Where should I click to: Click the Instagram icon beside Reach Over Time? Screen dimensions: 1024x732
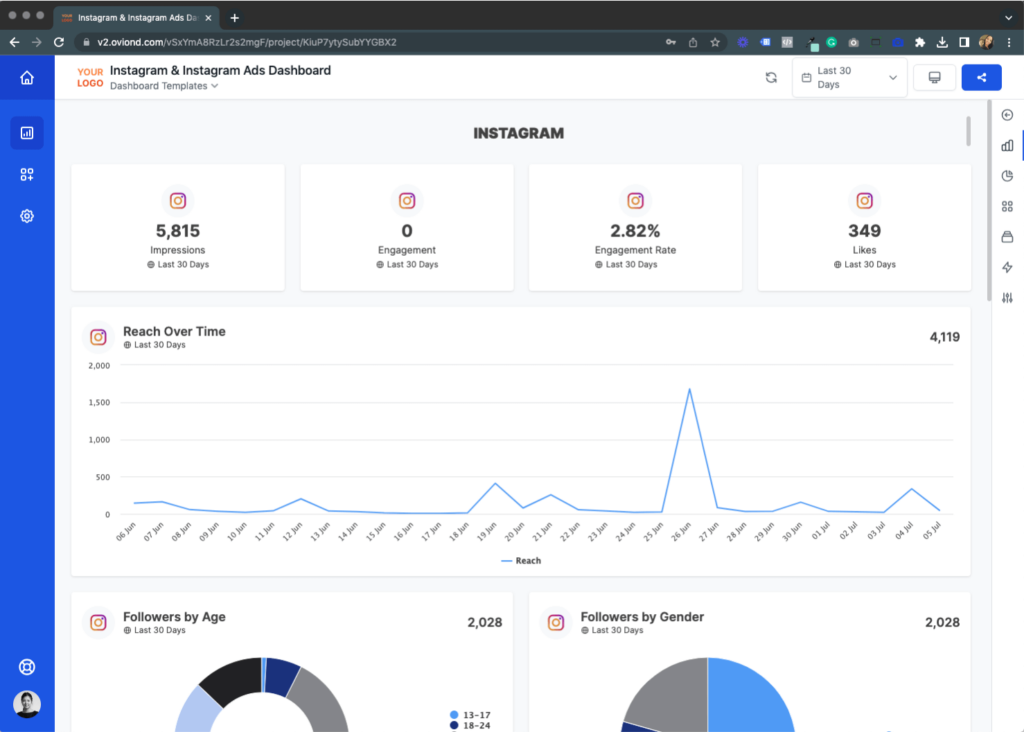[98, 337]
